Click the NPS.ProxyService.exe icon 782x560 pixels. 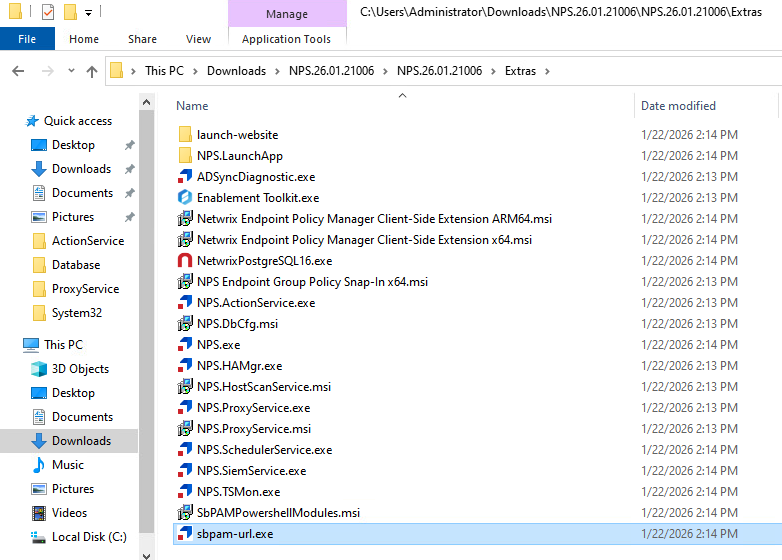185,407
